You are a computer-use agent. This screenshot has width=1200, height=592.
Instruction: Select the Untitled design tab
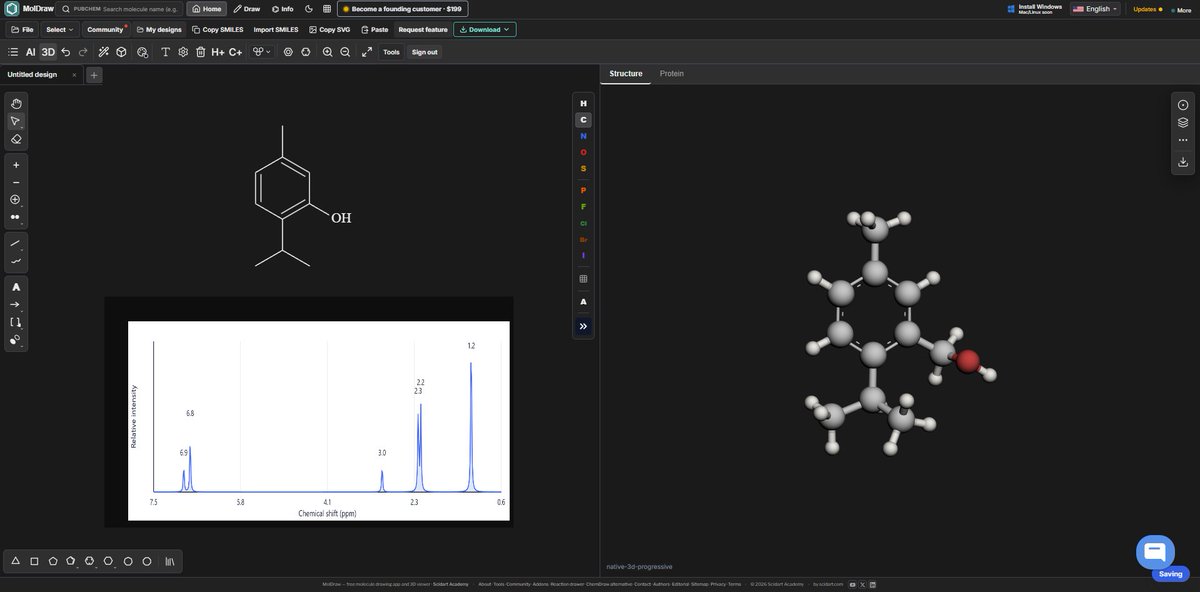point(32,75)
